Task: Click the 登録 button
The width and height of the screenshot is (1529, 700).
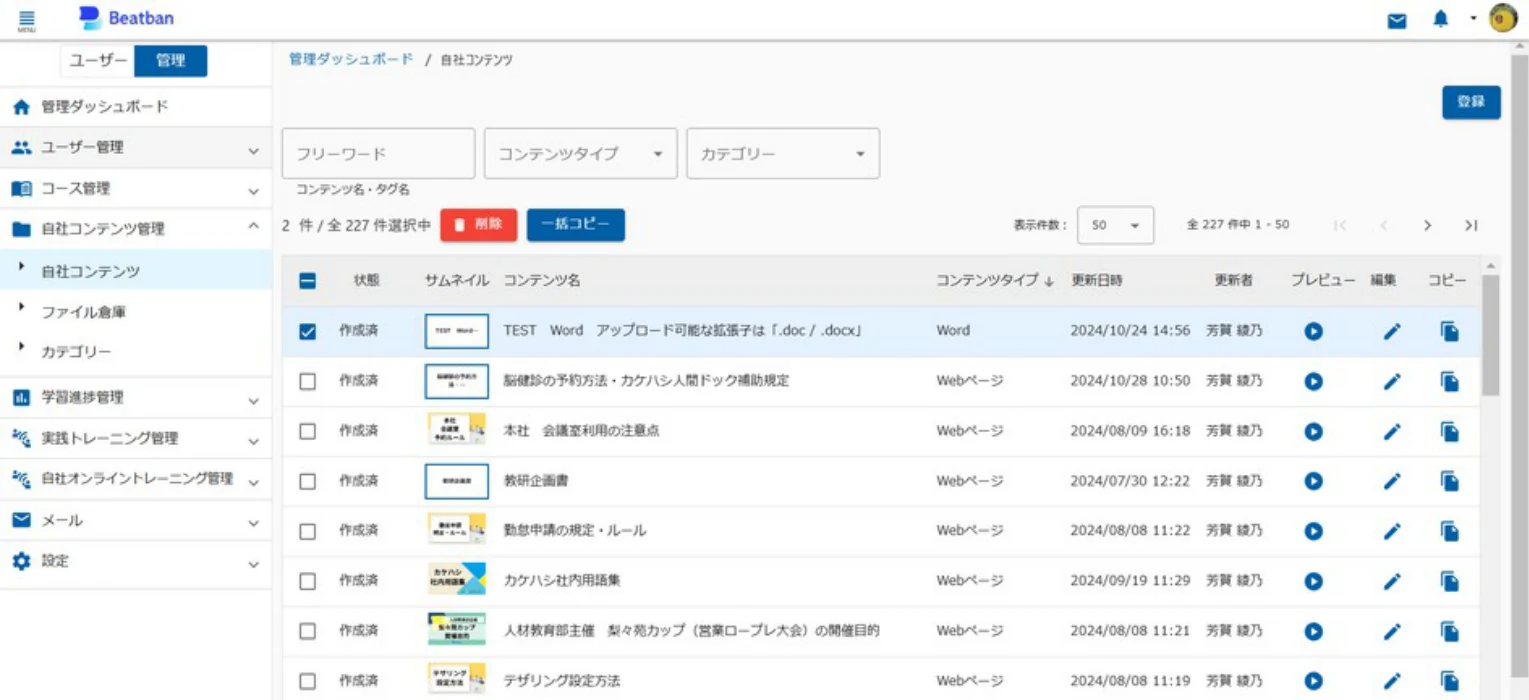Action: (1471, 102)
